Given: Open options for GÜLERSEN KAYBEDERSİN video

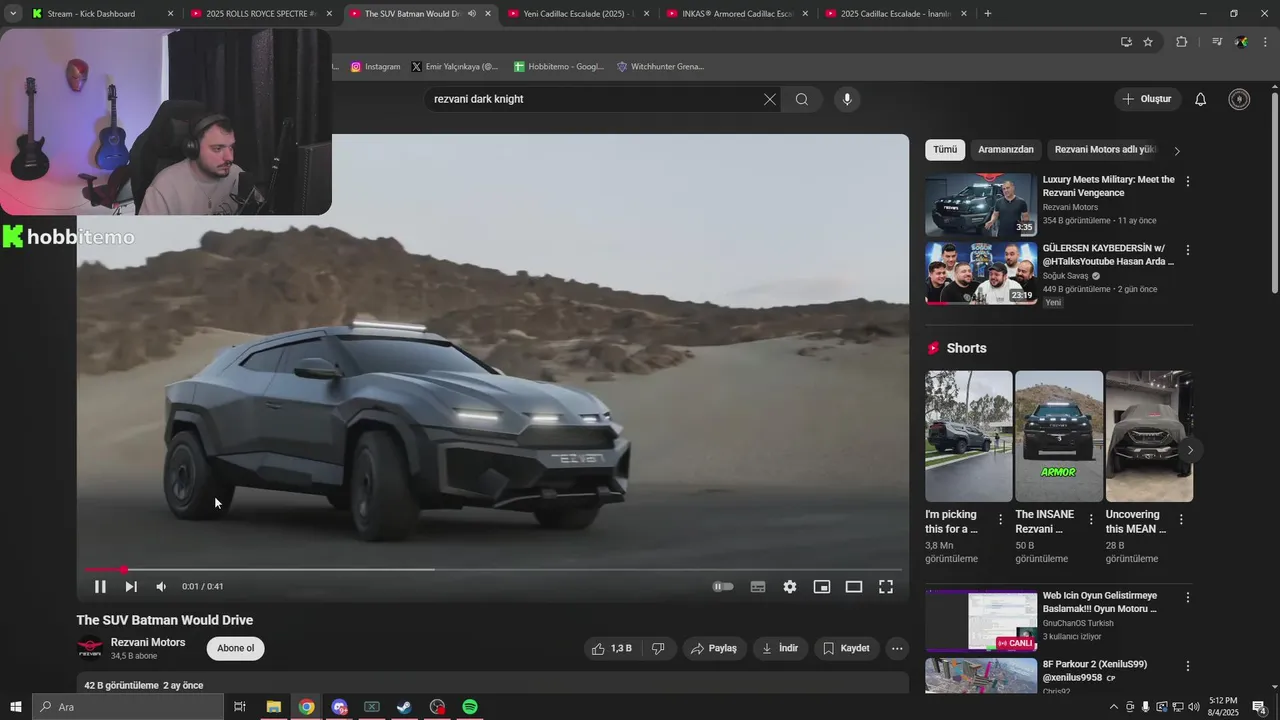Looking at the screenshot, I should 1188,250.
